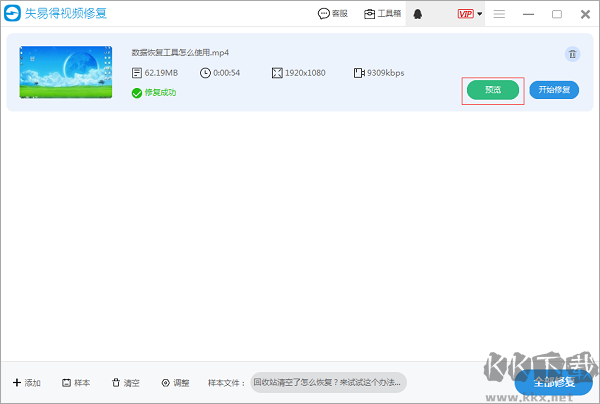Image resolution: width=600 pixels, height=404 pixels.
Task: Open the 调整 adjust settings
Action: point(175,383)
